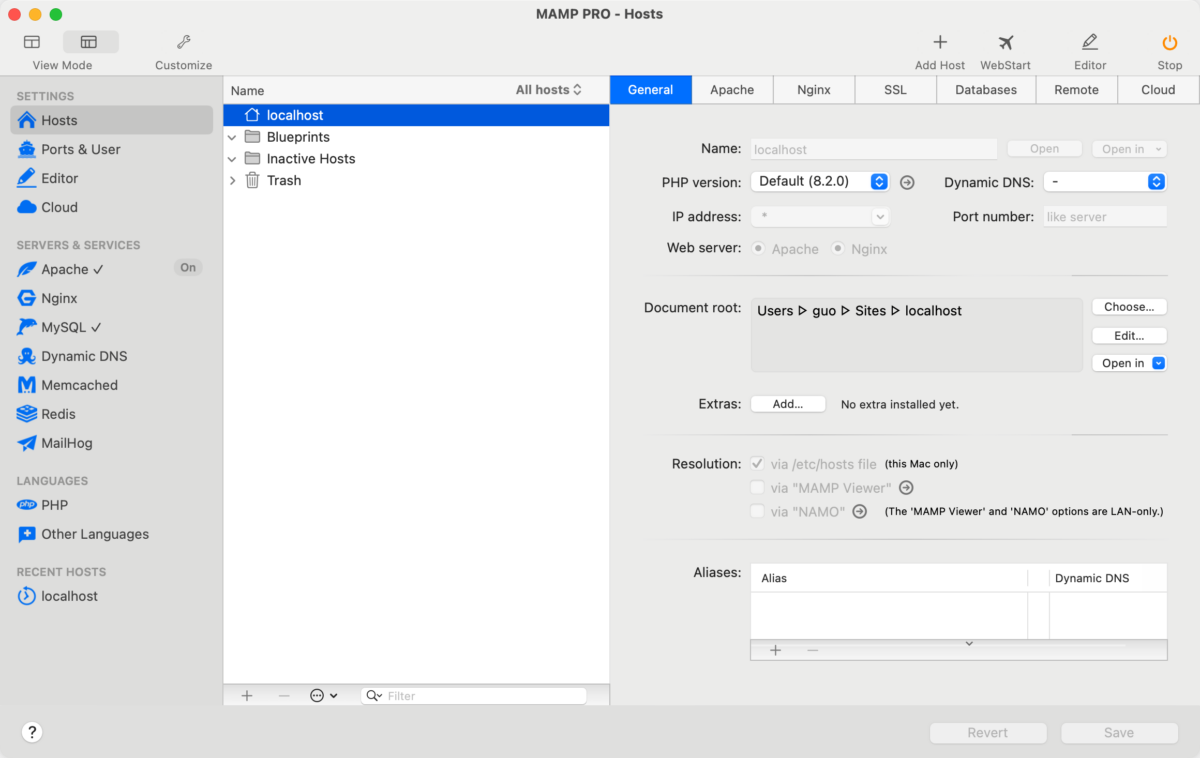Open MailHog in the sidebar
Viewport: 1200px width, 758px height.
(112, 443)
